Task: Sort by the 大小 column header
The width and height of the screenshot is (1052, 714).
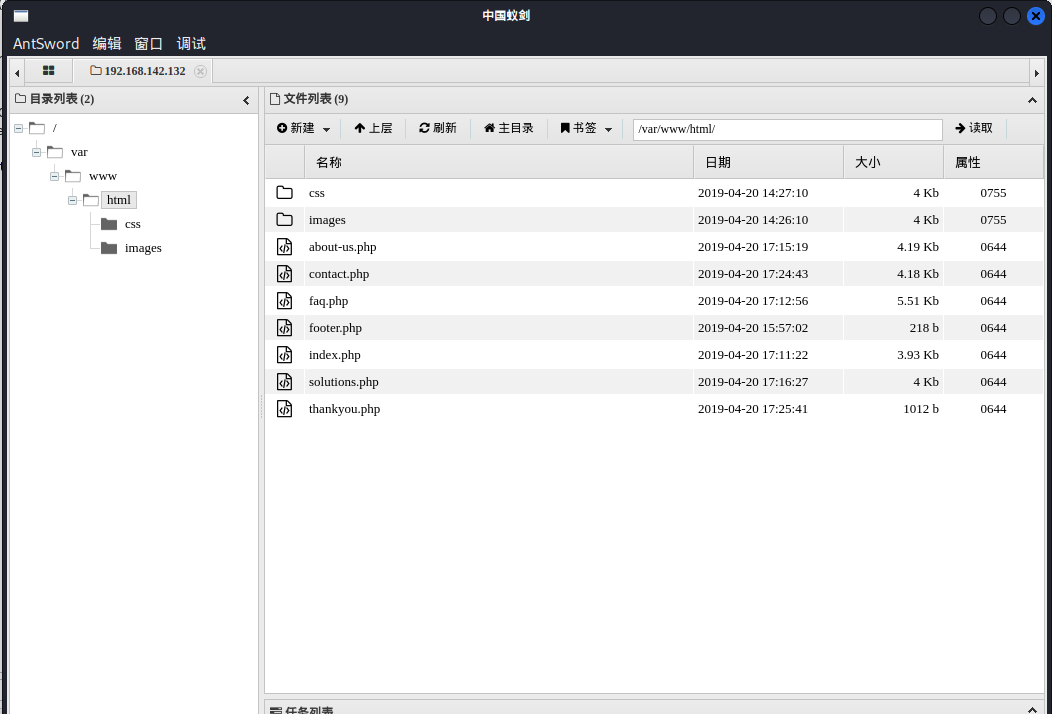Action: 893,162
